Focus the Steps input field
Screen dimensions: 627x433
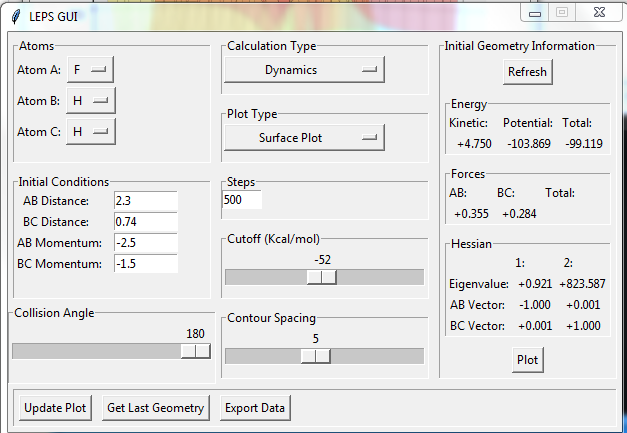pos(242,200)
